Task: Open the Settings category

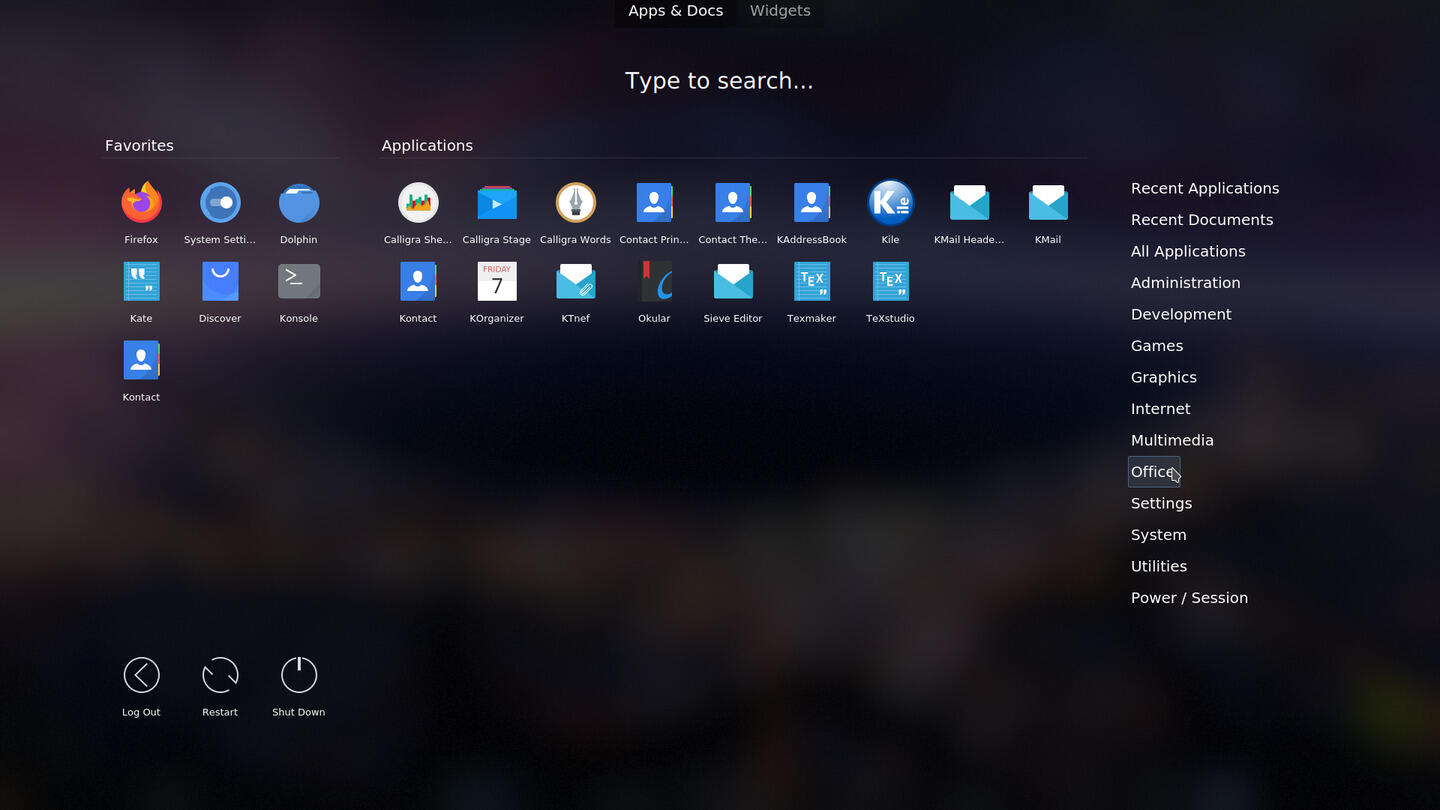Action: click(x=1161, y=503)
